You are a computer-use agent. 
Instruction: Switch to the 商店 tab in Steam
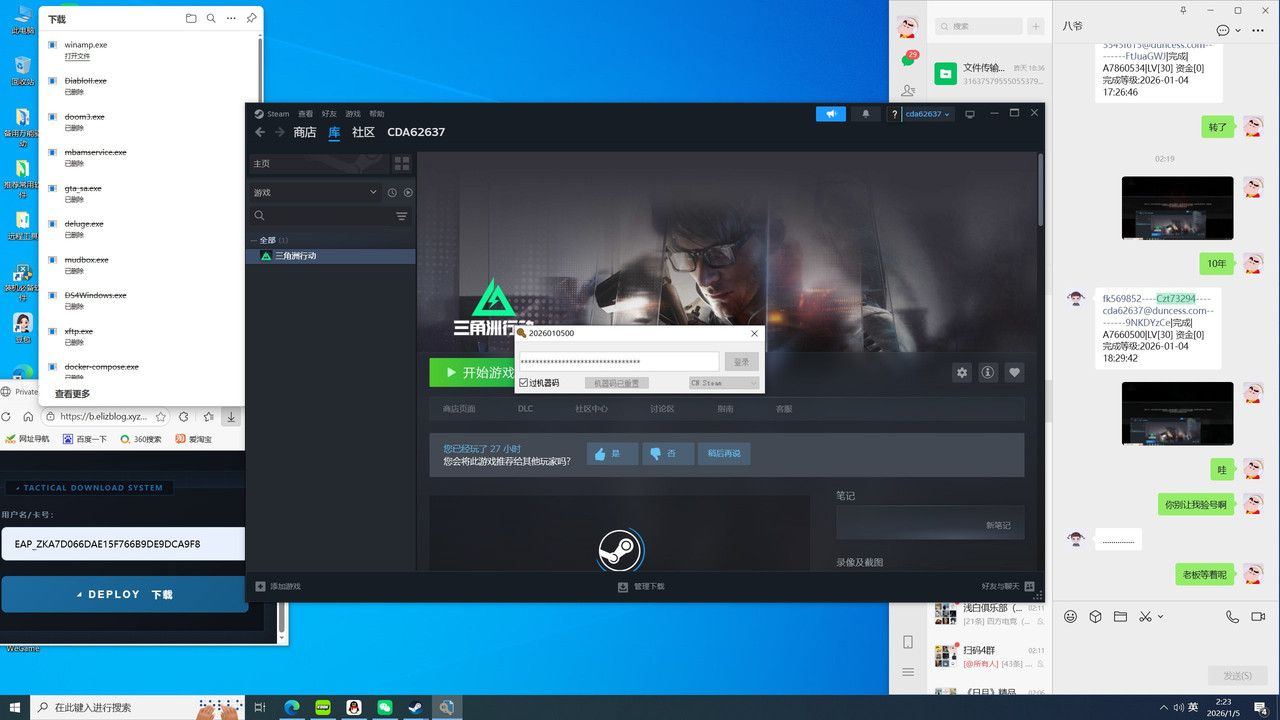(x=305, y=132)
